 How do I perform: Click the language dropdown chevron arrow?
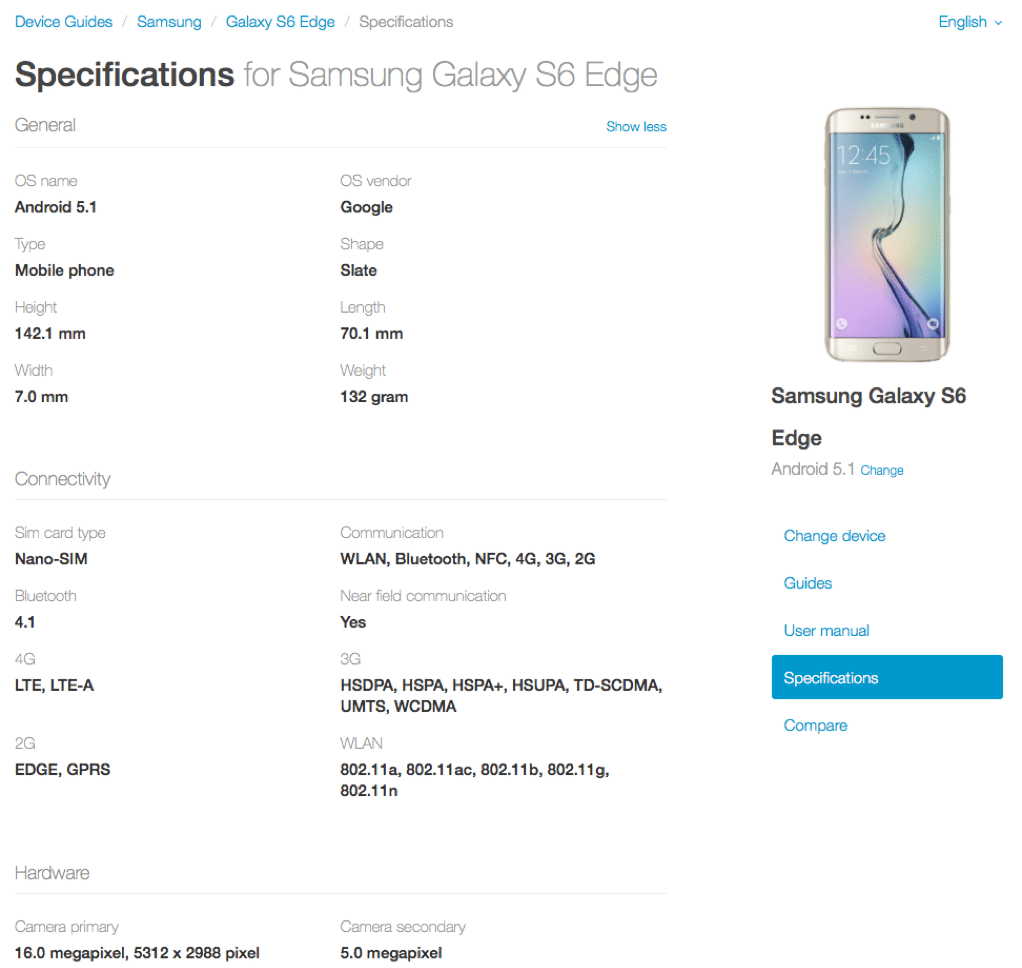click(998, 23)
